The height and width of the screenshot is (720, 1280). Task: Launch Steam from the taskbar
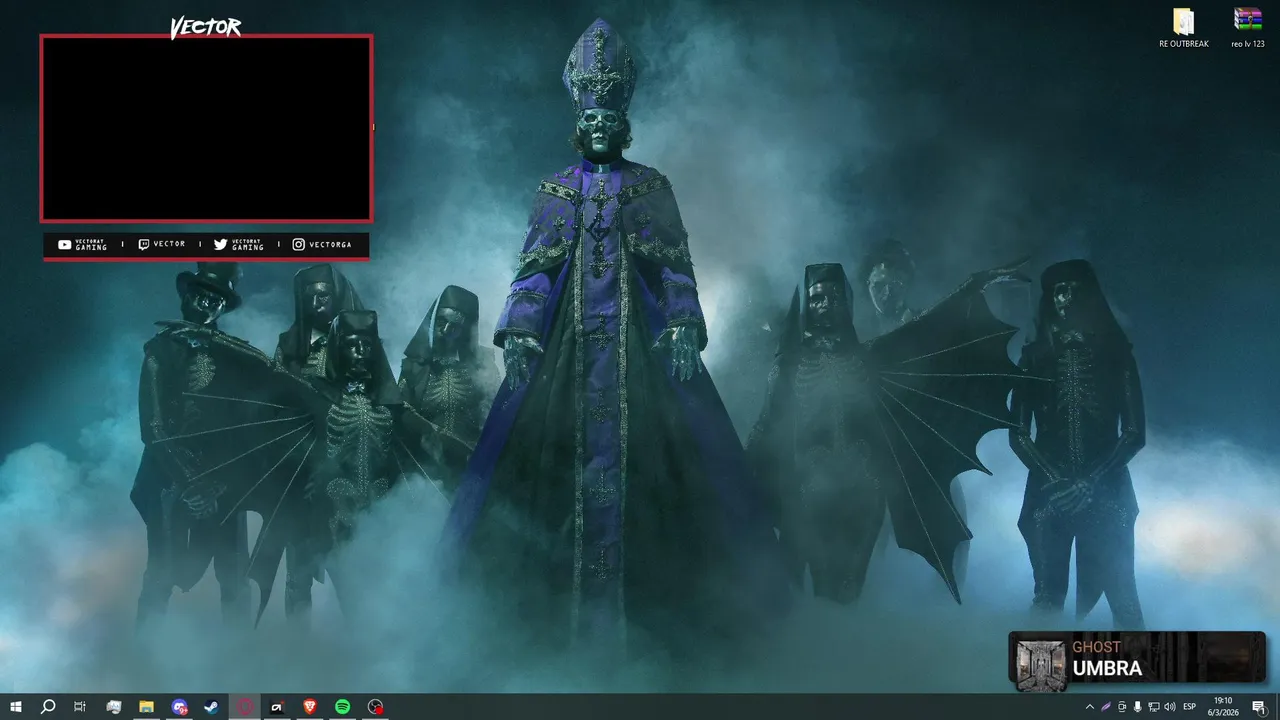tap(211, 707)
